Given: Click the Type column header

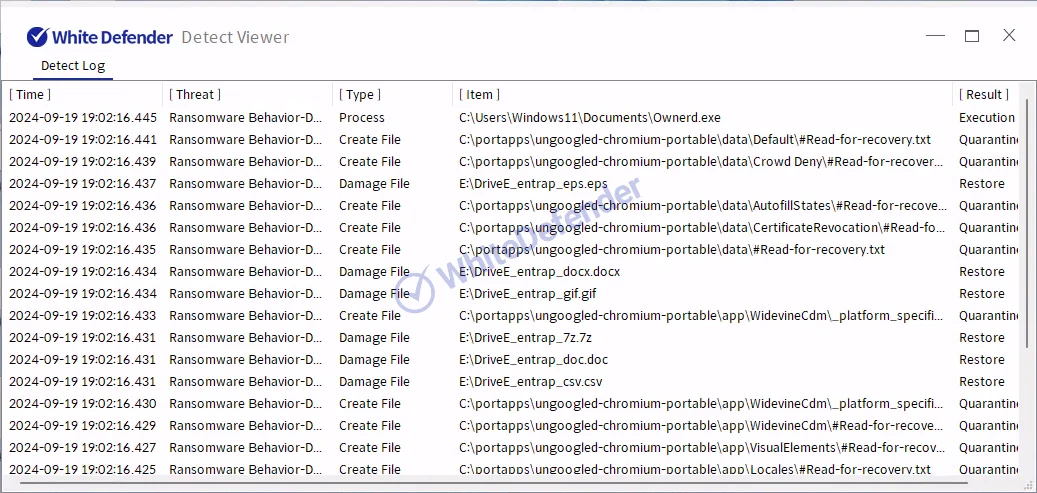Looking at the screenshot, I should [360, 94].
